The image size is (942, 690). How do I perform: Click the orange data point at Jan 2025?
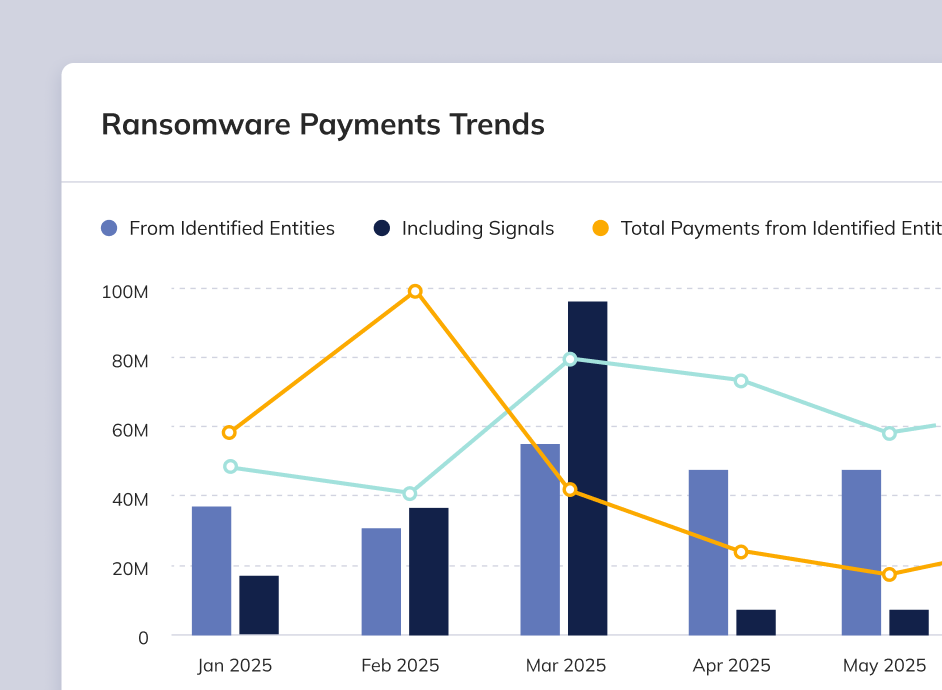(229, 432)
